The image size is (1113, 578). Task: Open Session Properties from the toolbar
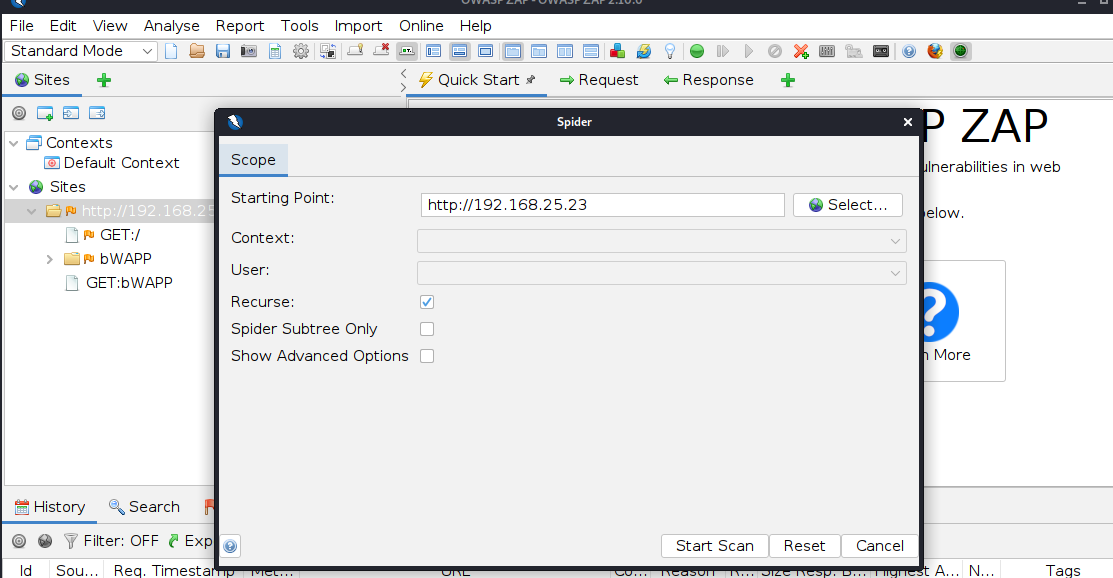pyautogui.click(x=275, y=51)
